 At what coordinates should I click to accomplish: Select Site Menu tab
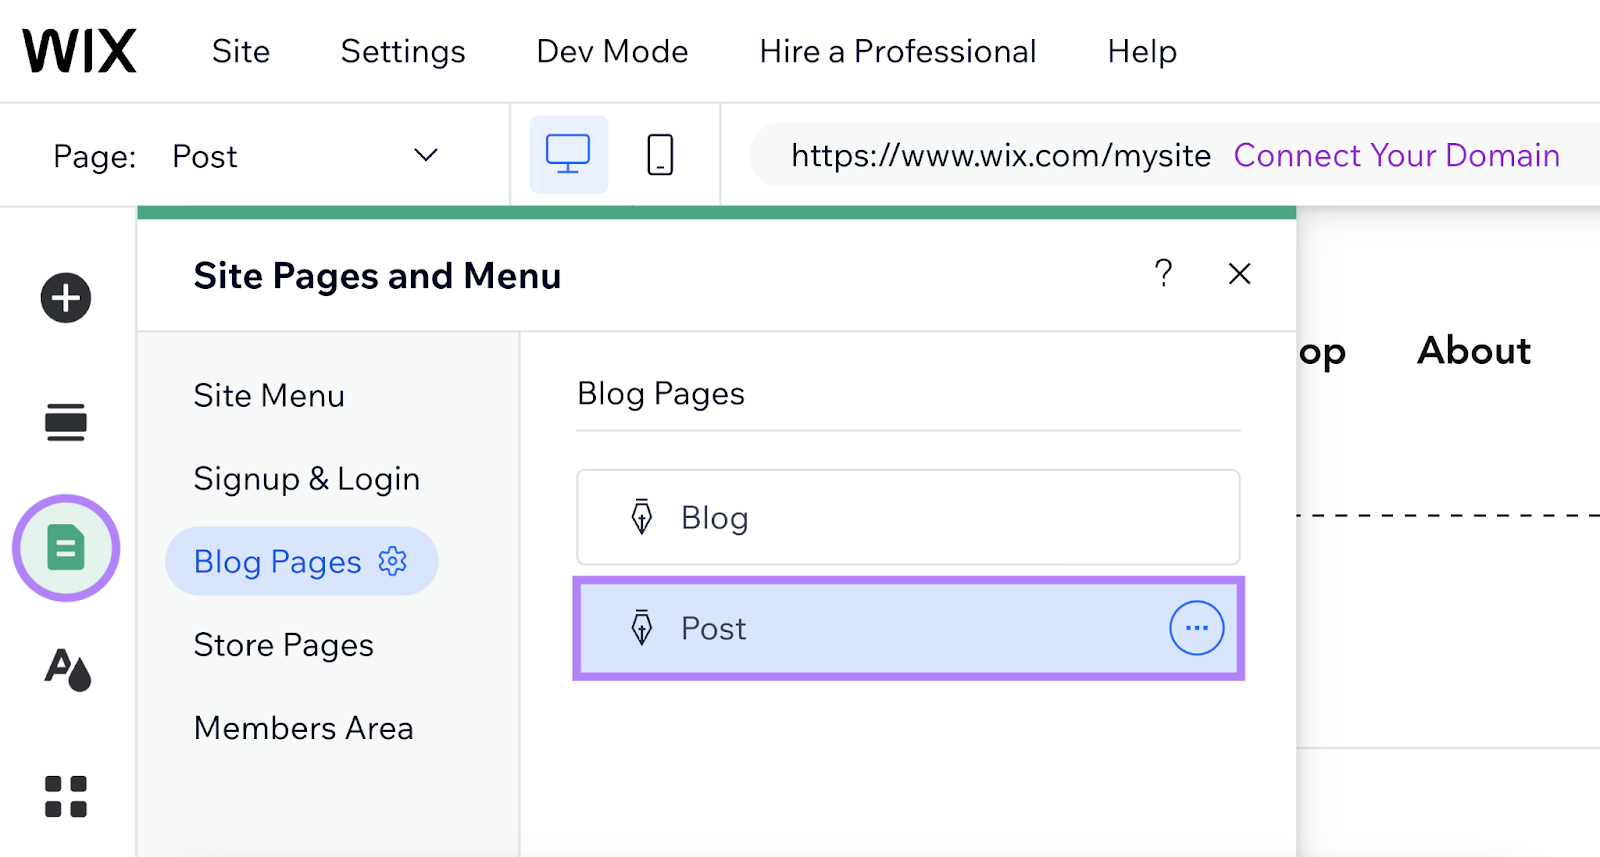269,396
